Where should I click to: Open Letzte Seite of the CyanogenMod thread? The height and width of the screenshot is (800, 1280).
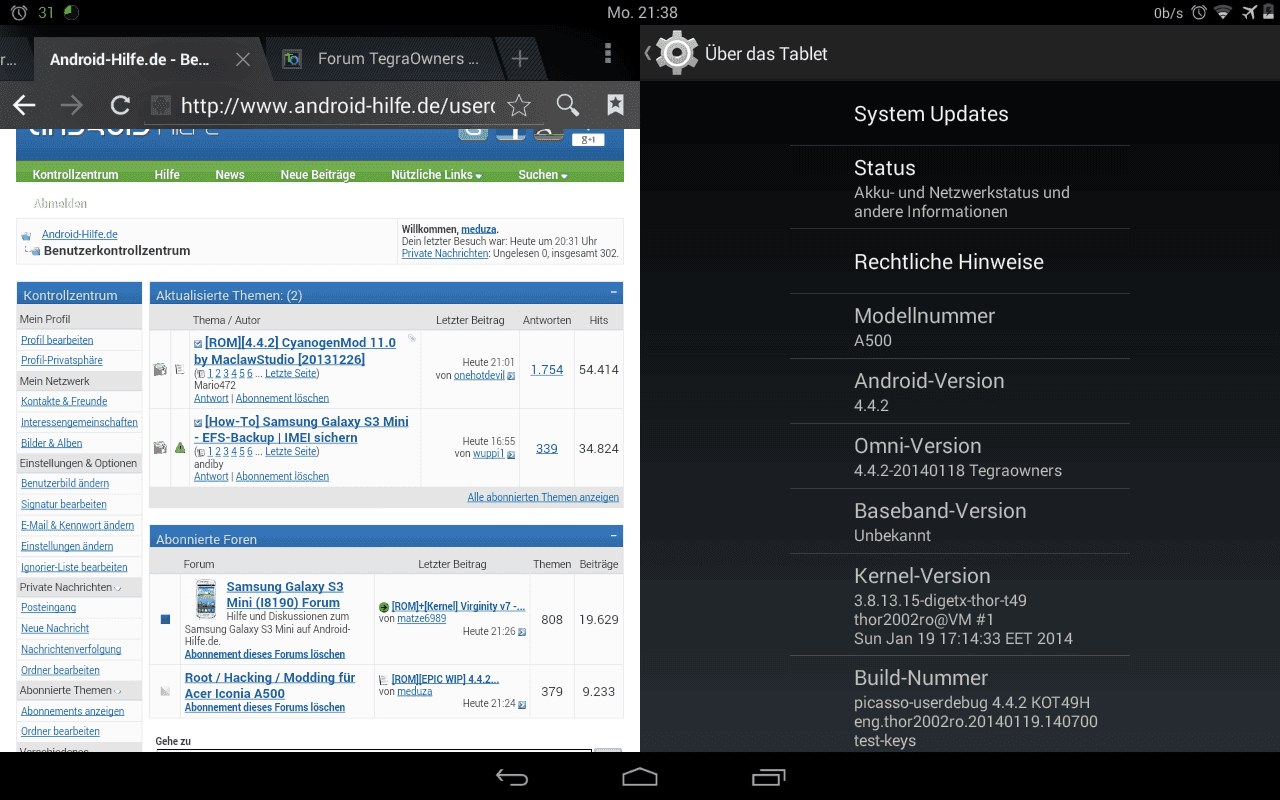pyautogui.click(x=290, y=373)
